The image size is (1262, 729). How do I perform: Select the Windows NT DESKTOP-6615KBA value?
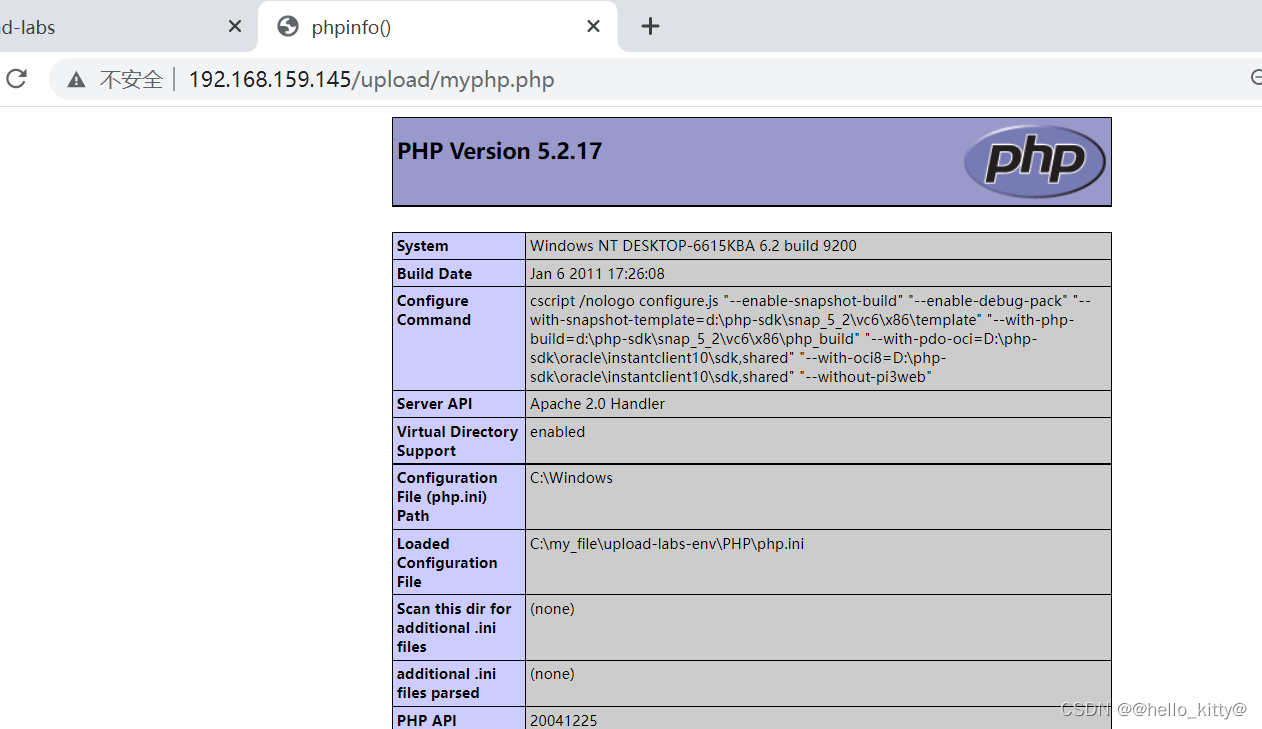pyautogui.click(x=693, y=246)
